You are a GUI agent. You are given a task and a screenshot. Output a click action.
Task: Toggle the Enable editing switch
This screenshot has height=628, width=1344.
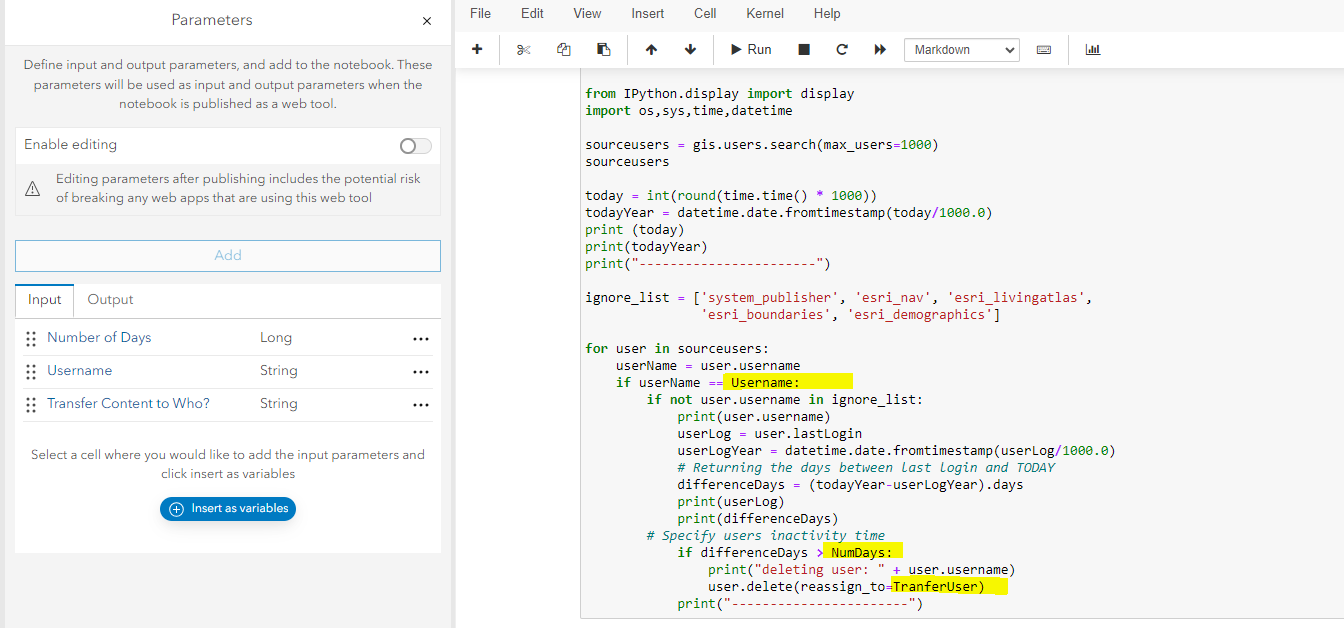pos(416,146)
